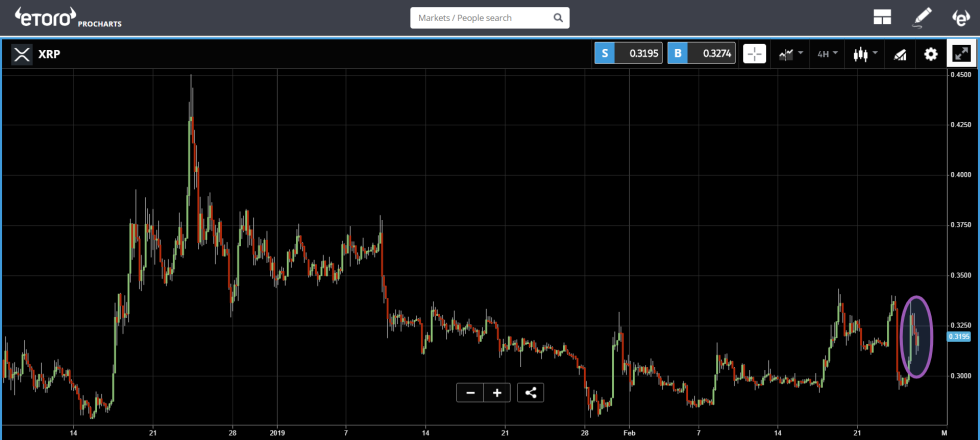The height and width of the screenshot is (440, 980).
Task: Open the chart layout grid selector
Action: point(882,17)
